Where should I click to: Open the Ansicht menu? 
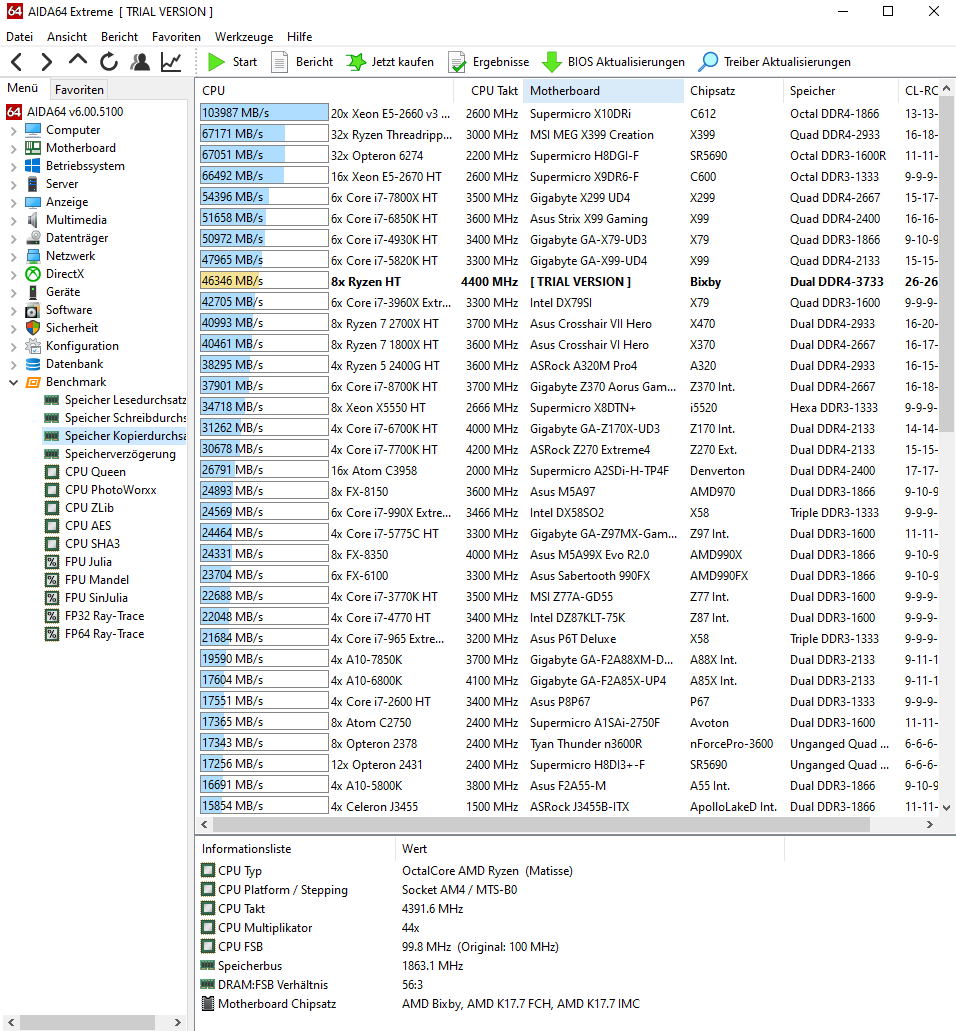pyautogui.click(x=67, y=37)
